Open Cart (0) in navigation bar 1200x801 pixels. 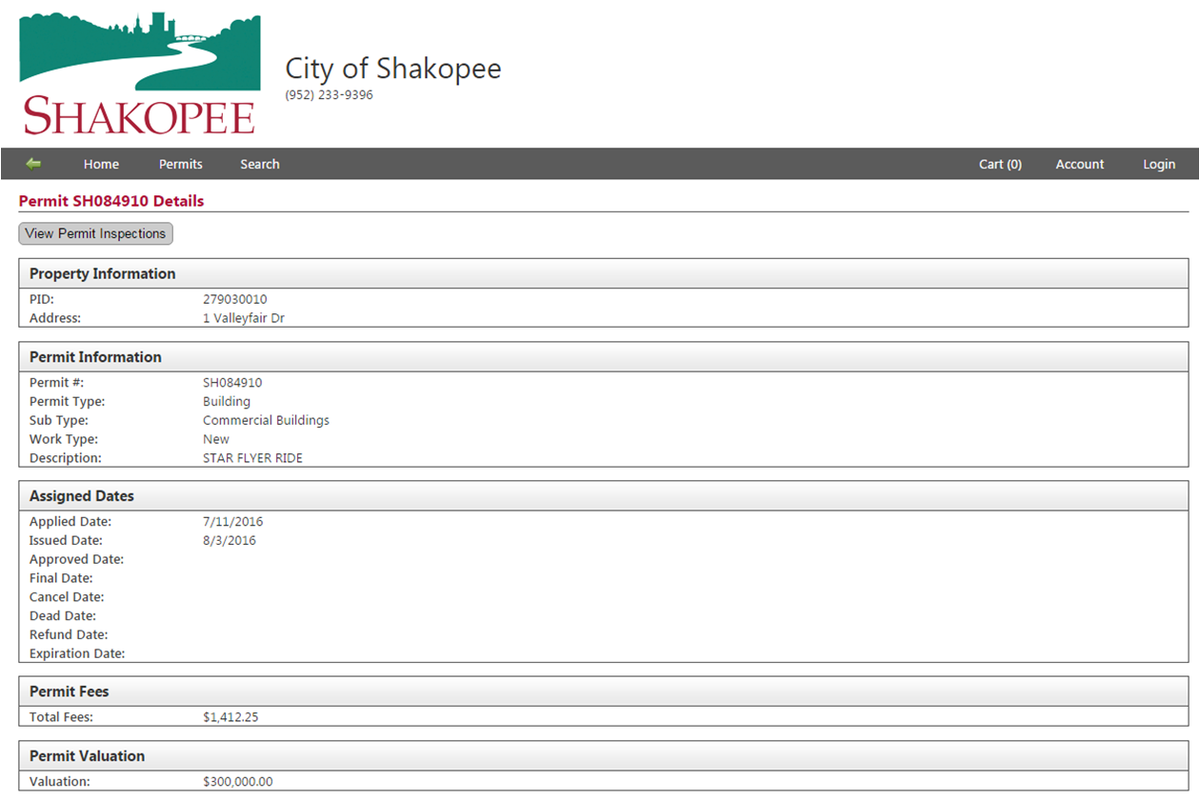(1000, 164)
